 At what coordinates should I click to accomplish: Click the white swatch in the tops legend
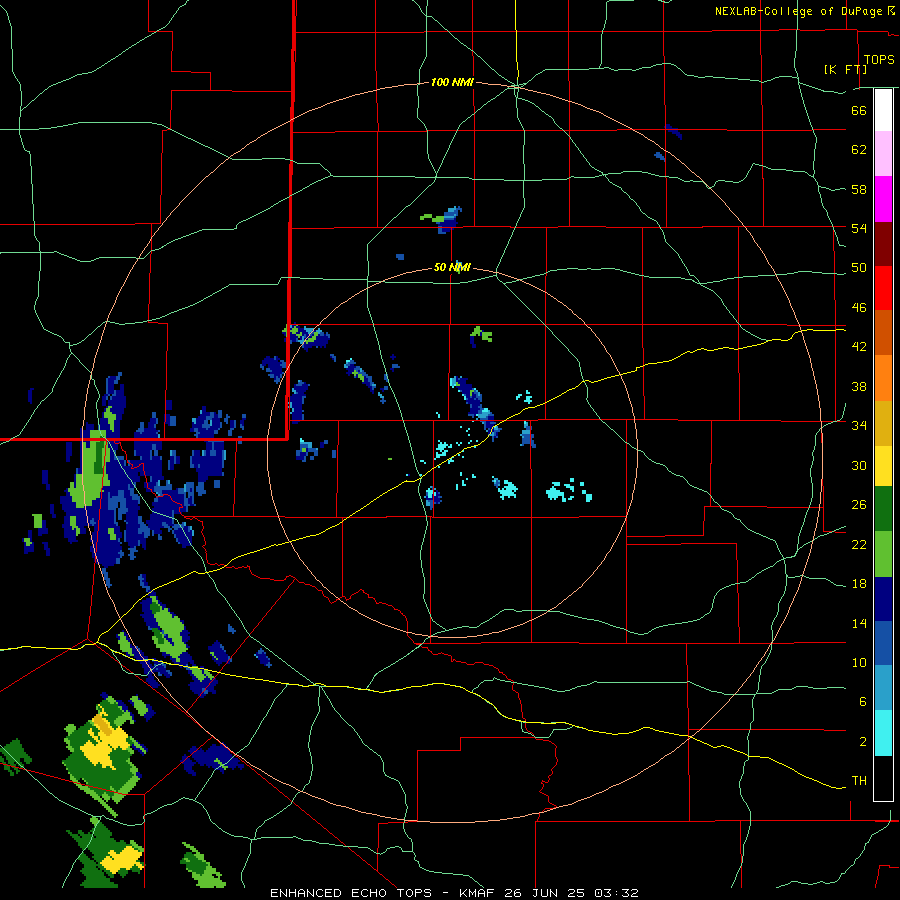point(883,110)
